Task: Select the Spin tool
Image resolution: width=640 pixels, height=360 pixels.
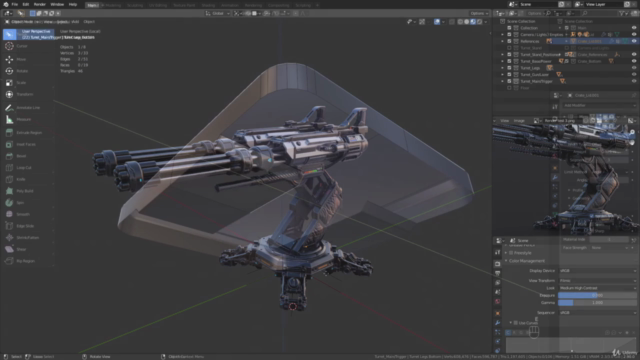Action: click(x=9, y=202)
